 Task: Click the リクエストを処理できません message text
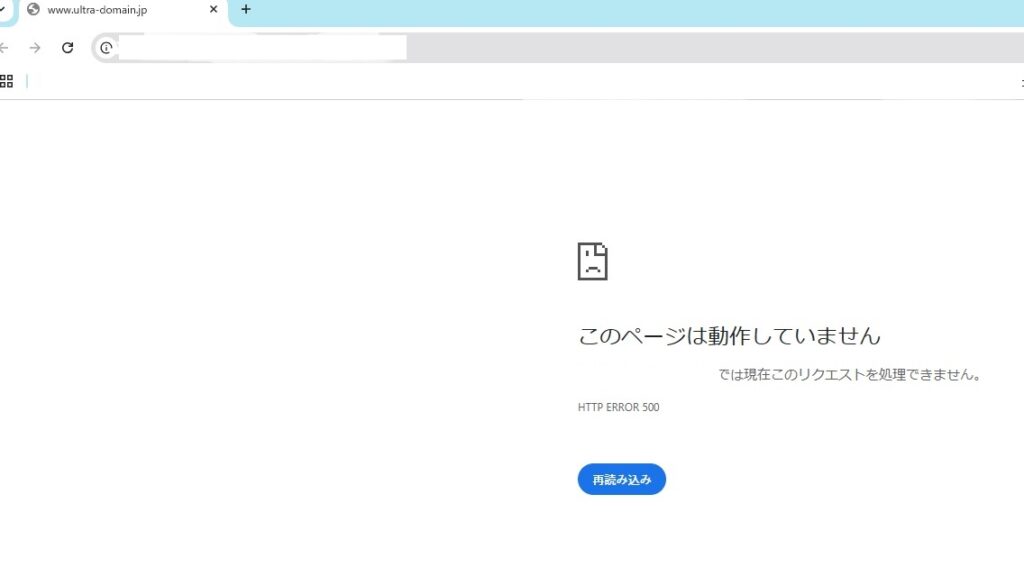pyautogui.click(x=849, y=375)
